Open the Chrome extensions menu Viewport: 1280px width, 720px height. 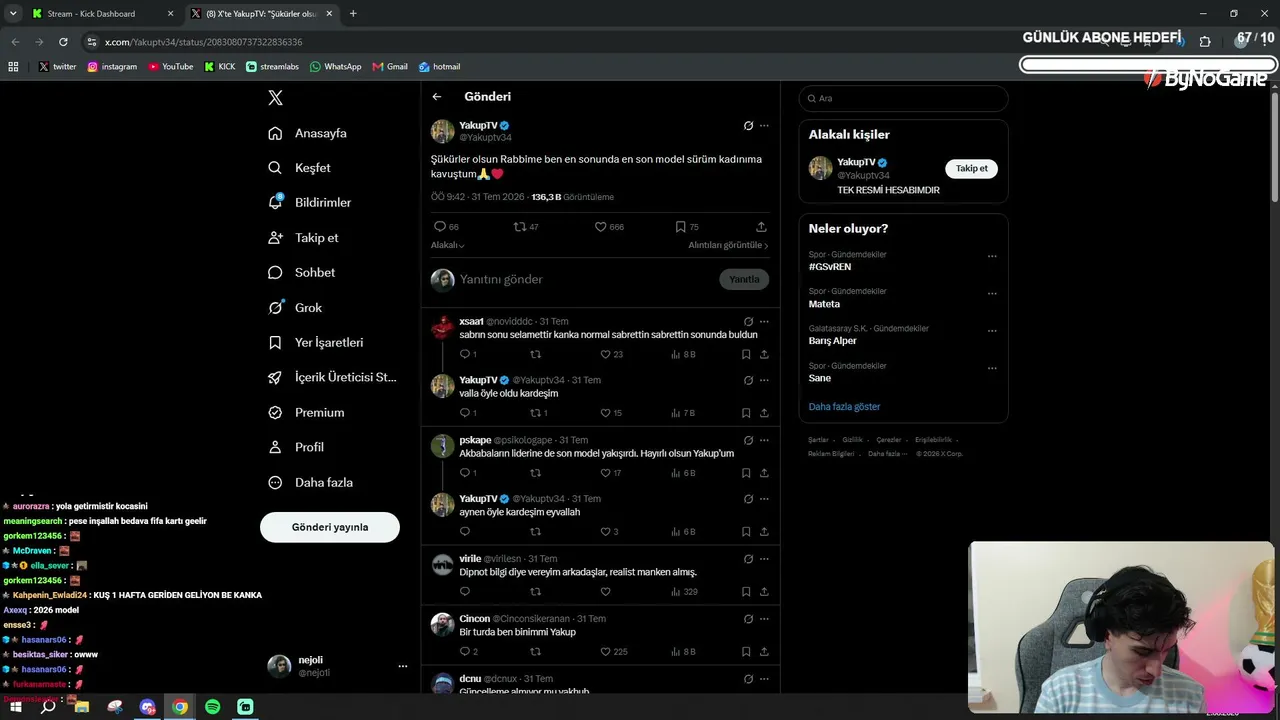(x=1205, y=42)
